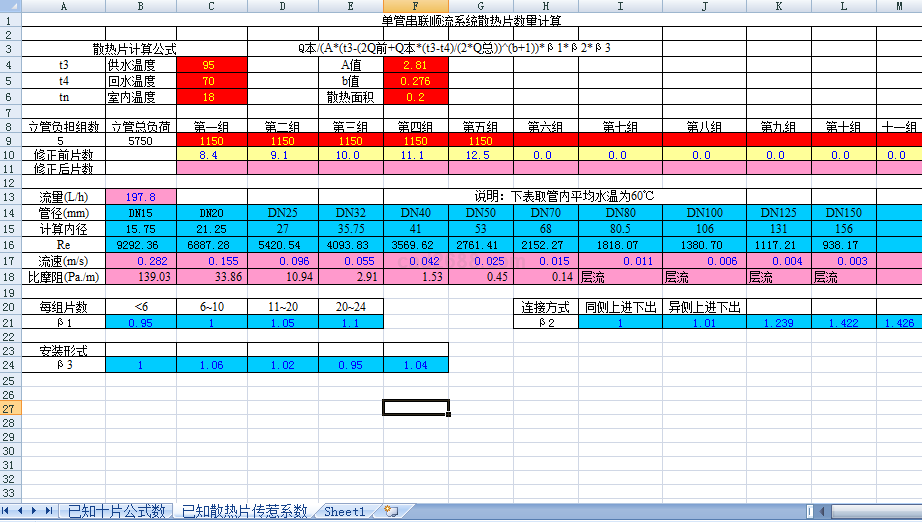
Task: Select column F header
Action: point(415,6)
